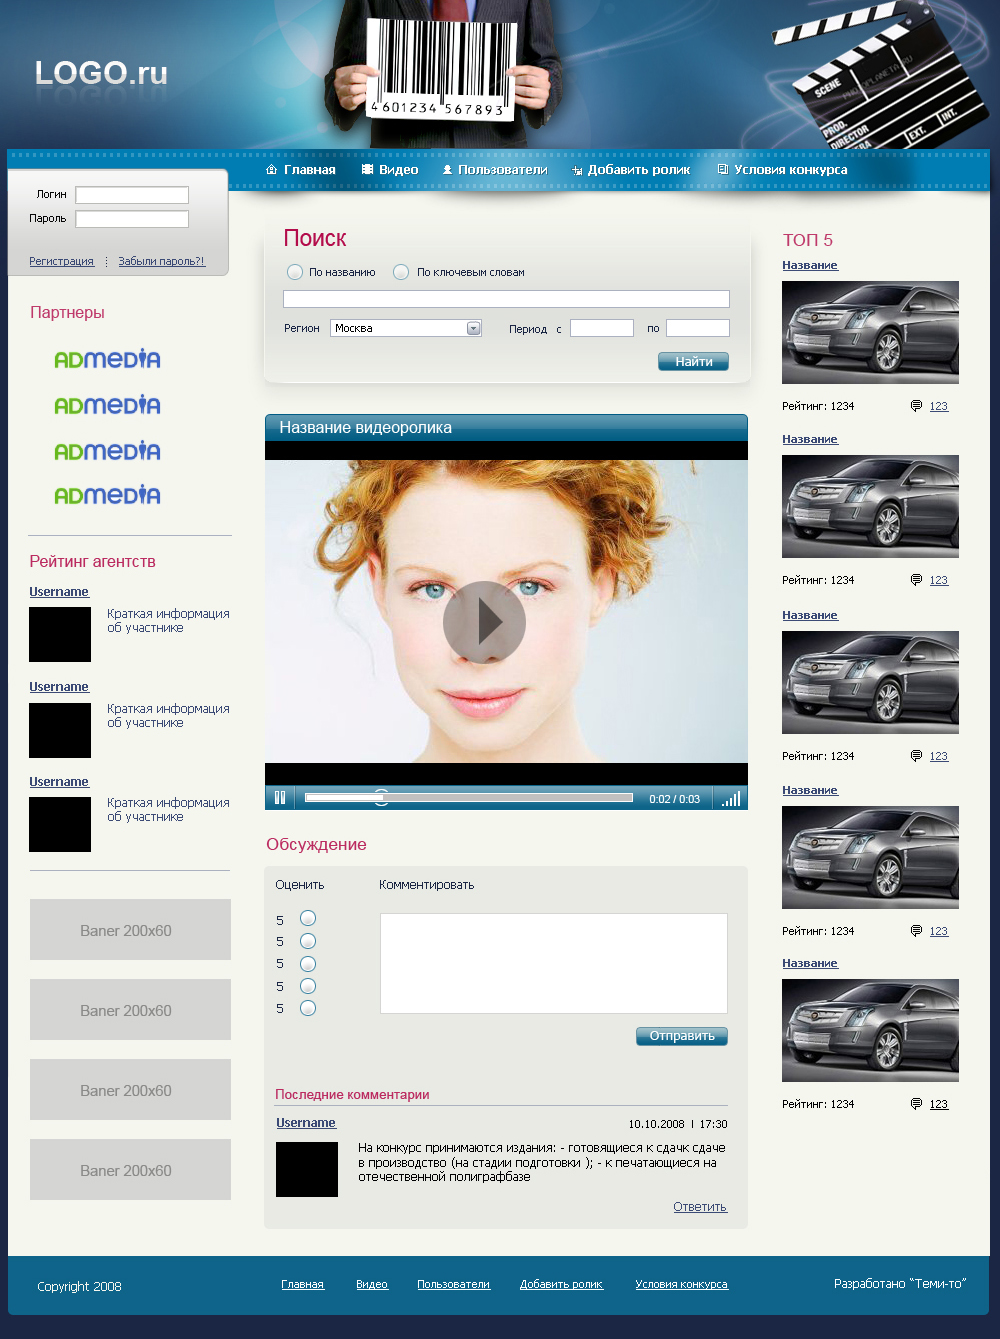Screen dimensions: 1000x1339
Task: Click the wide search text field
Action: click(x=506, y=299)
